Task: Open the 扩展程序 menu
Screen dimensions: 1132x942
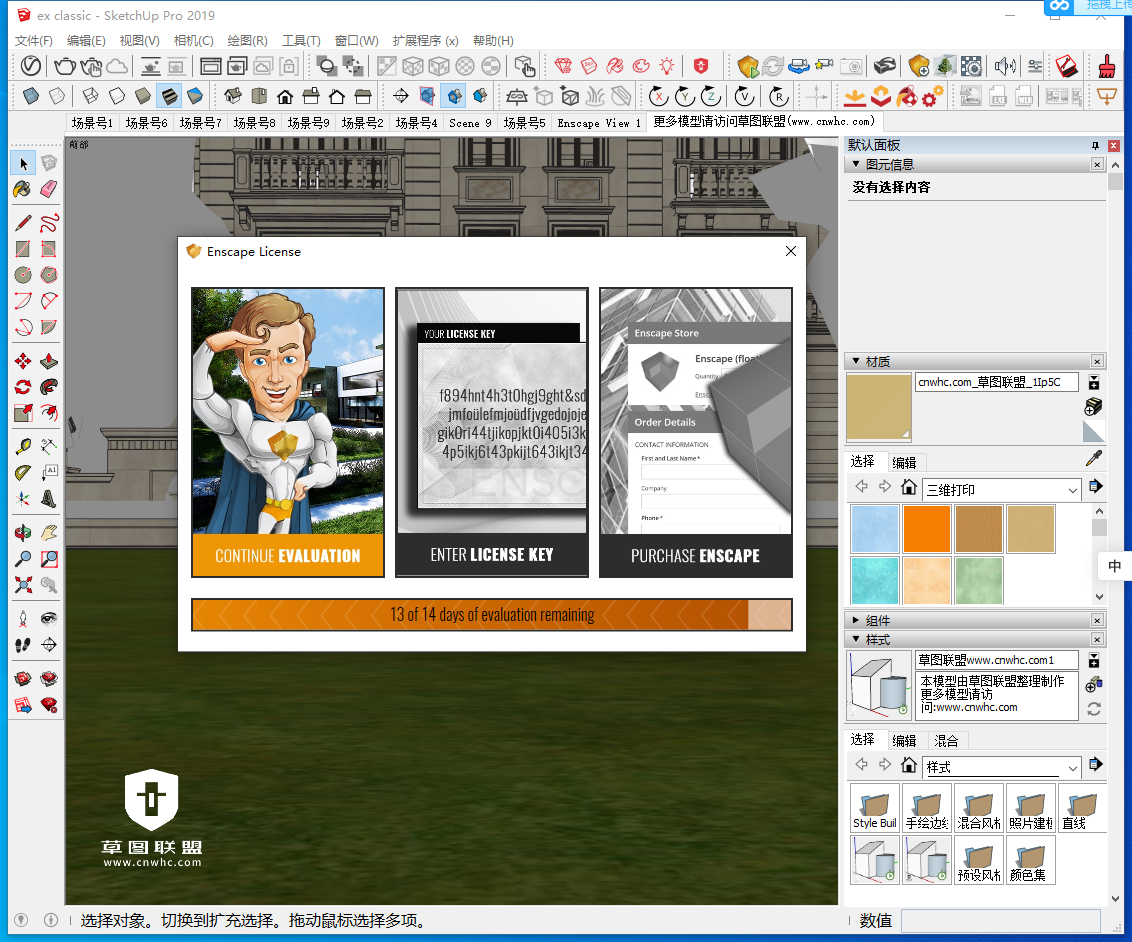Action: pyautogui.click(x=425, y=40)
